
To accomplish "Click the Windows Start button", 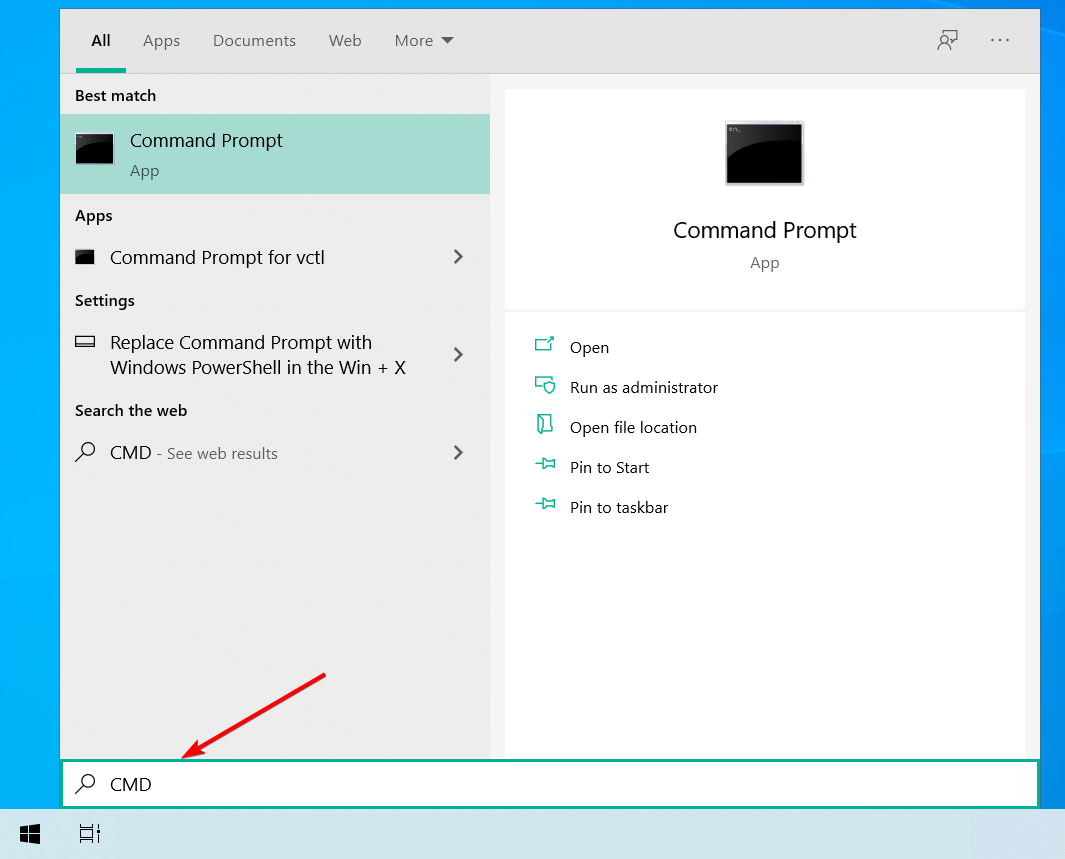I will [30, 833].
